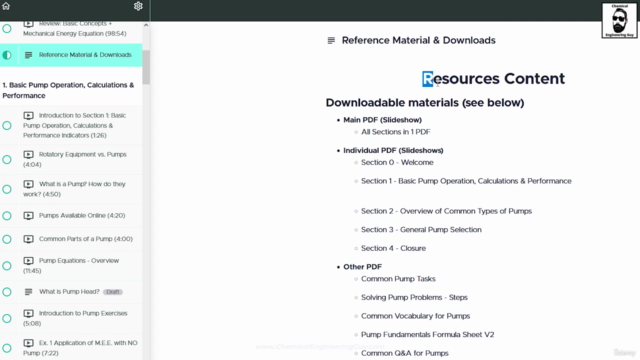
Task: Click the Chemical Engineering Guy logo thumbnail
Action: pos(619,20)
